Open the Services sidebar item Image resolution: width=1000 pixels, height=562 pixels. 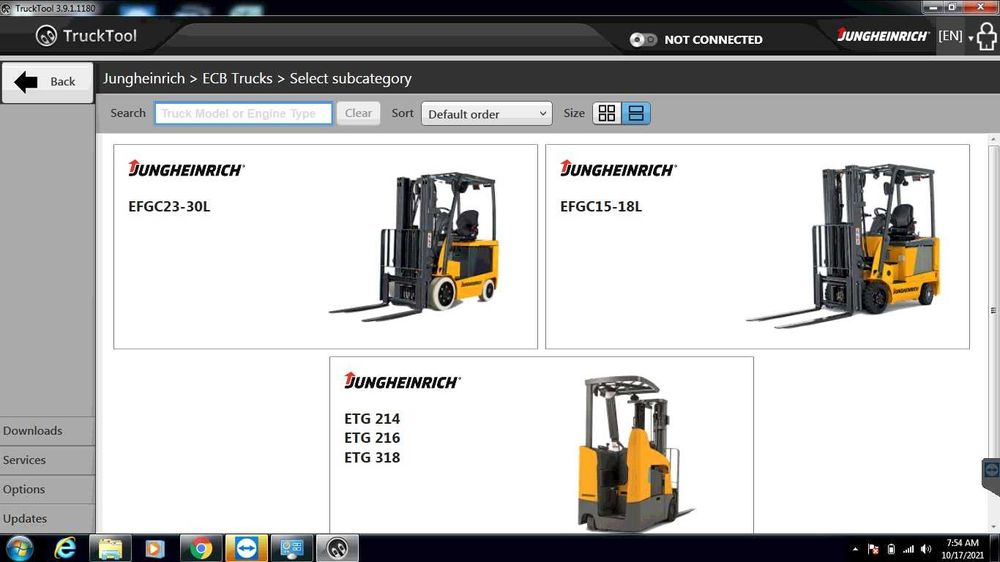pos(47,460)
